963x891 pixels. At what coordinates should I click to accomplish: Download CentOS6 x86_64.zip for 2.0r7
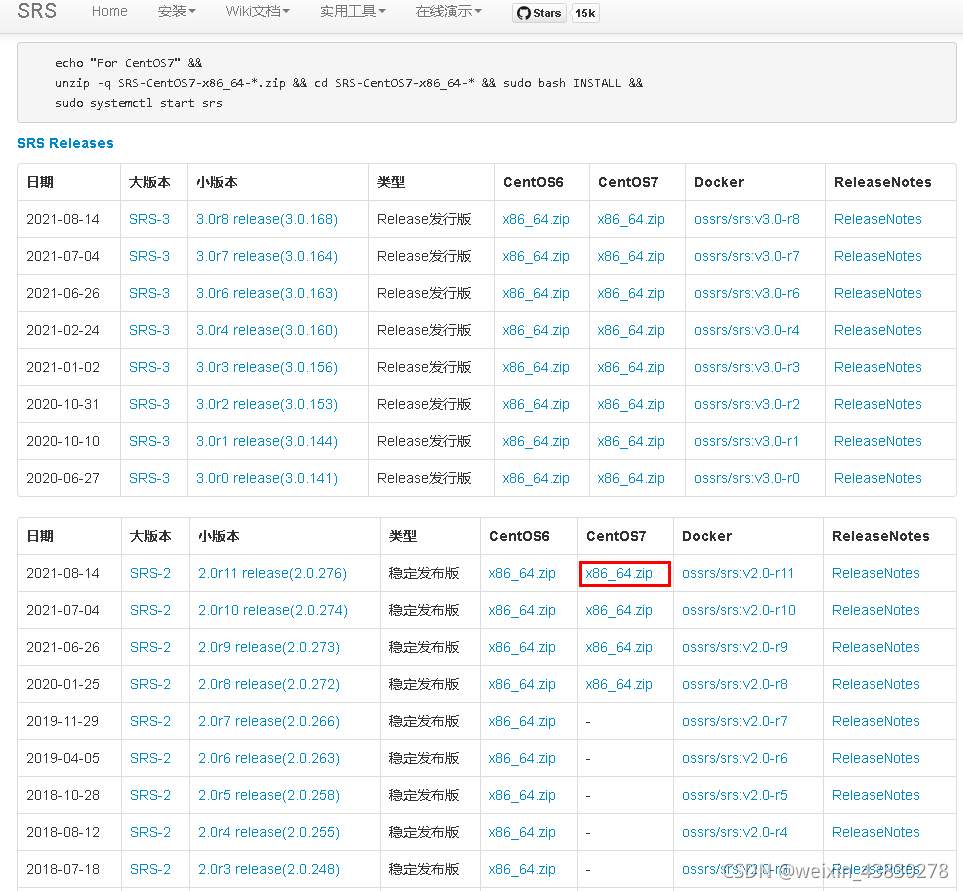tap(522, 722)
